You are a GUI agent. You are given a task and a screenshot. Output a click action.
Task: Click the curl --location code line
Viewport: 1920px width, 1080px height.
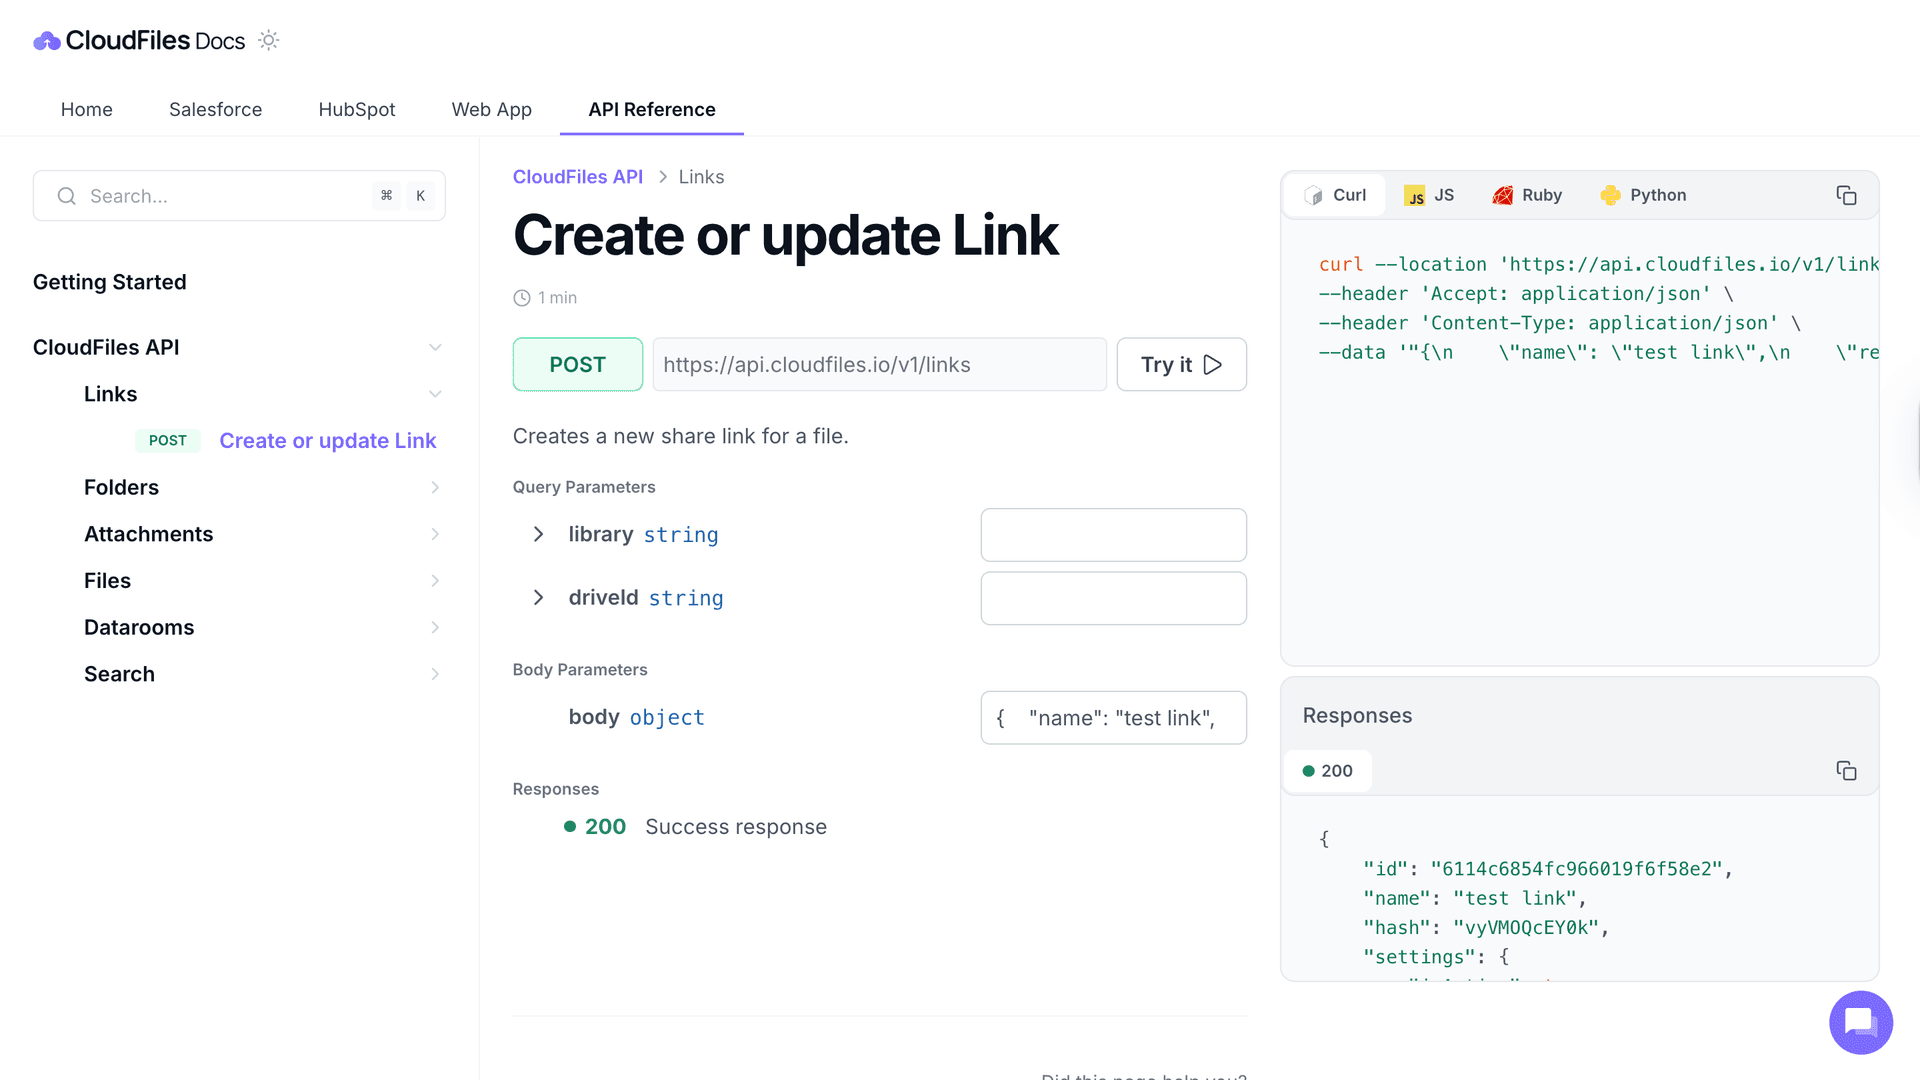tap(1598, 264)
